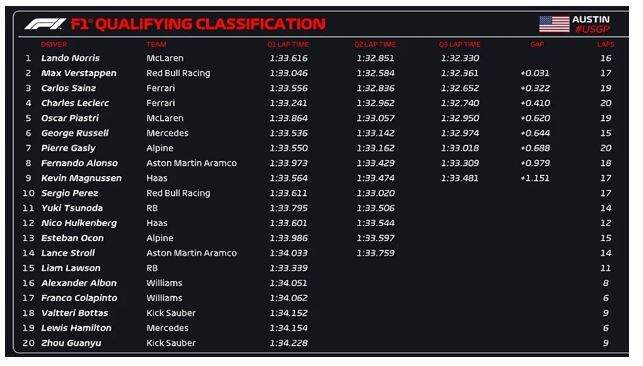Select Lewis Hamilton in position 19
643x366 pixels.
coord(76,328)
